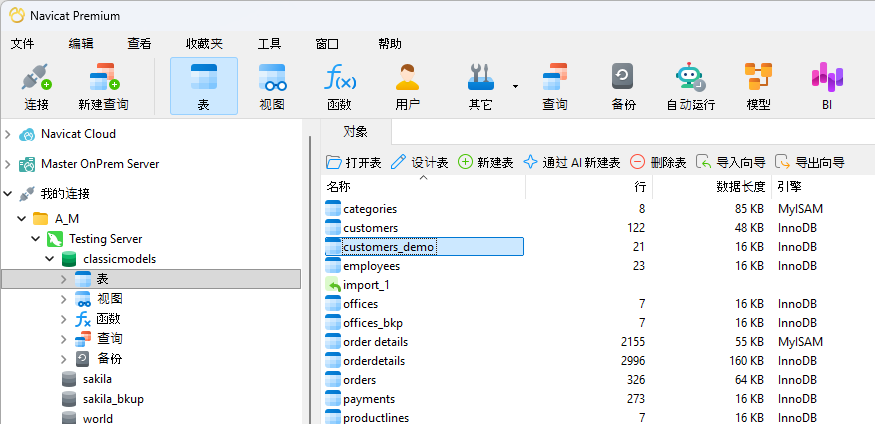Open the 导入向导 button
The width and height of the screenshot is (875, 424).
[x=730, y=162]
